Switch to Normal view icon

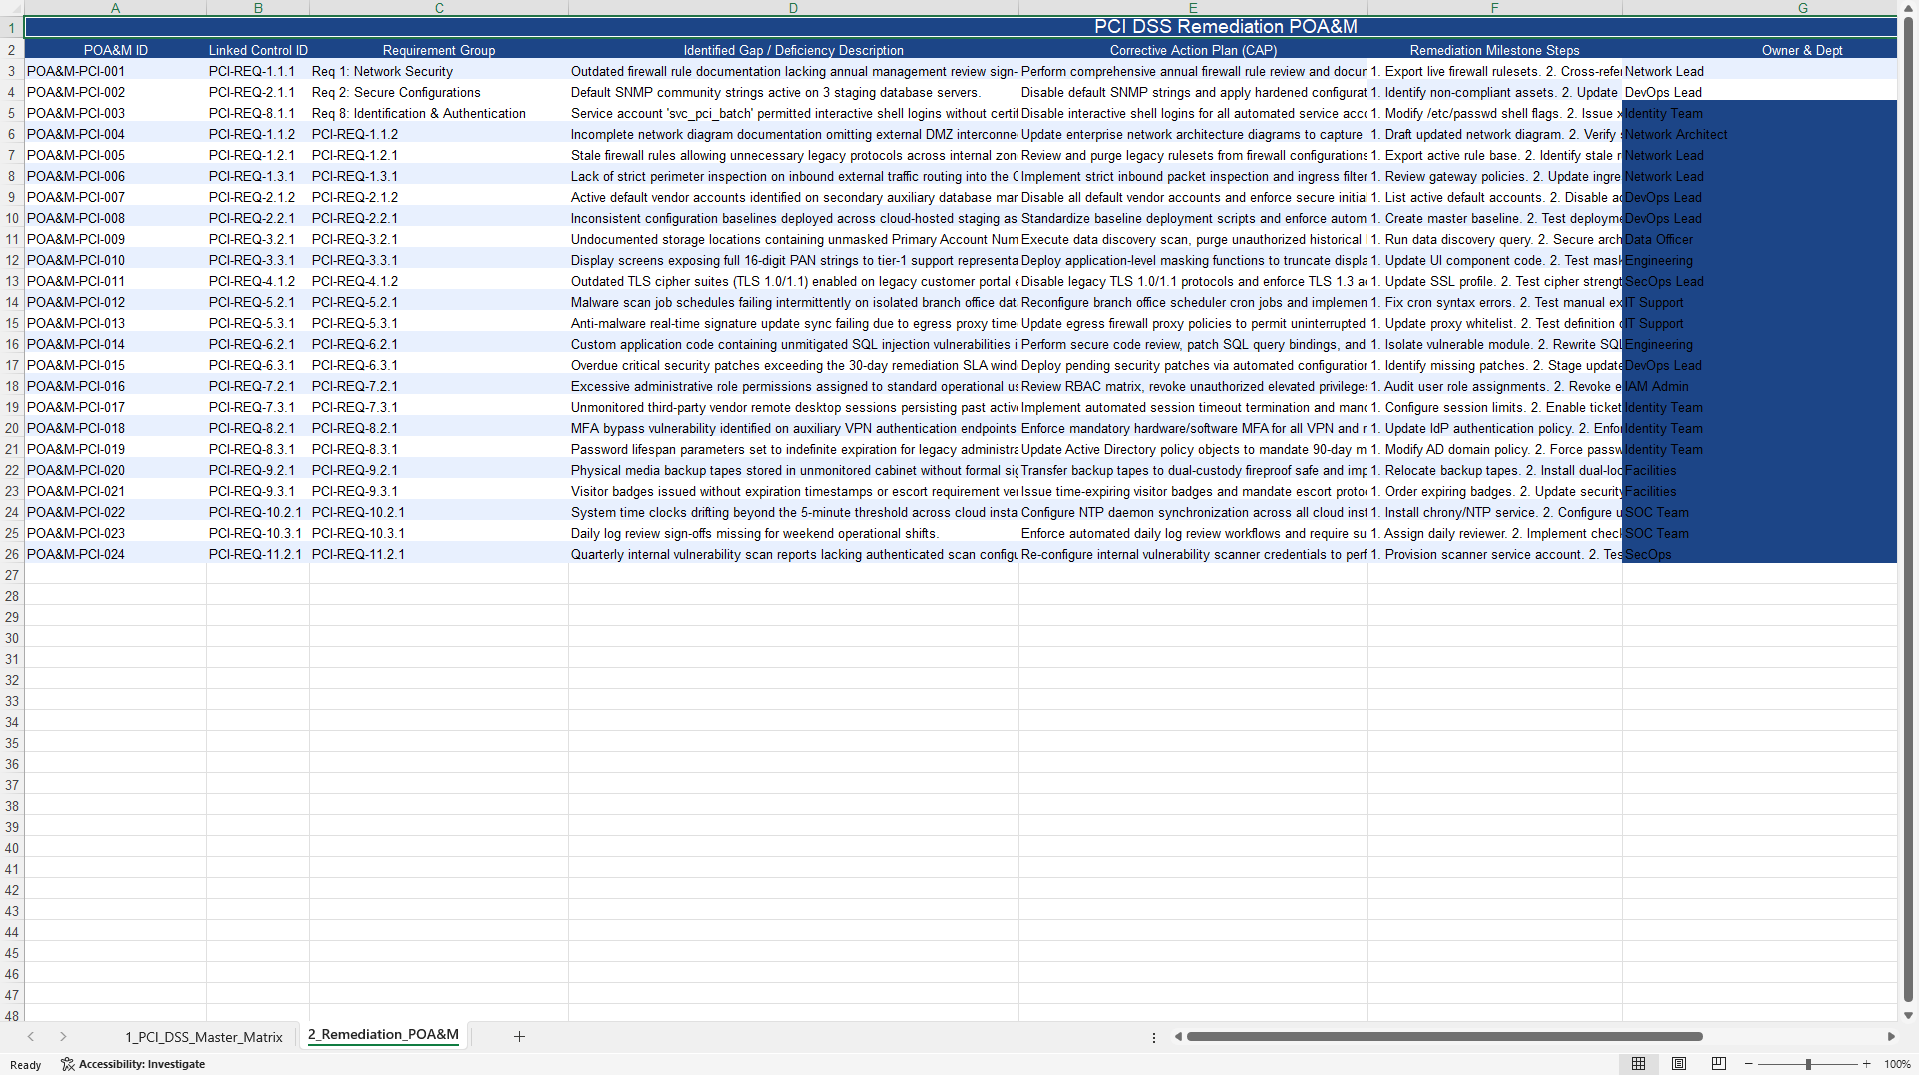tap(1638, 1064)
